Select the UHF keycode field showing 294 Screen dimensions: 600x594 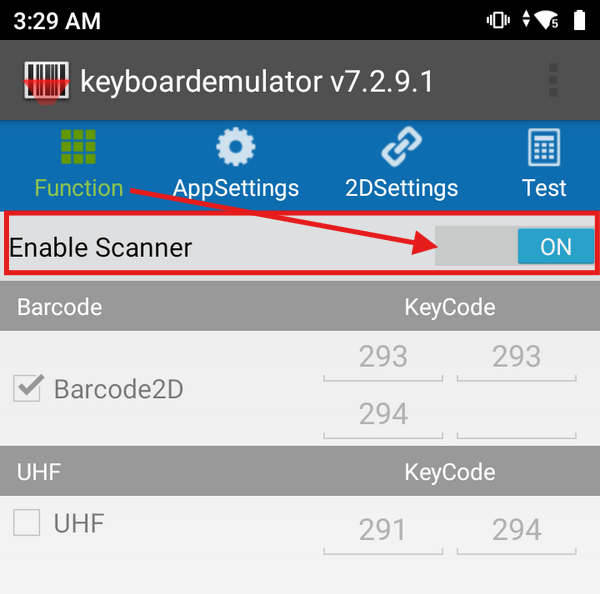pyautogui.click(x=517, y=529)
